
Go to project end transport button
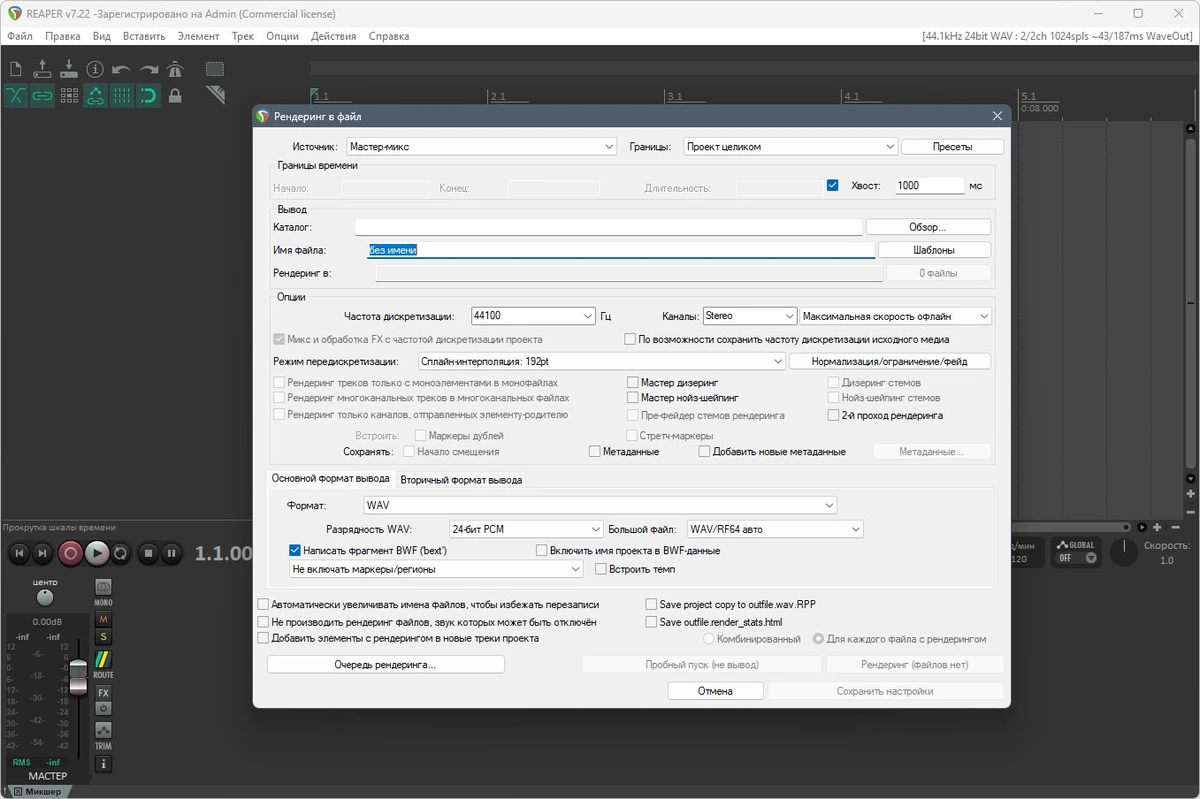(x=42, y=552)
